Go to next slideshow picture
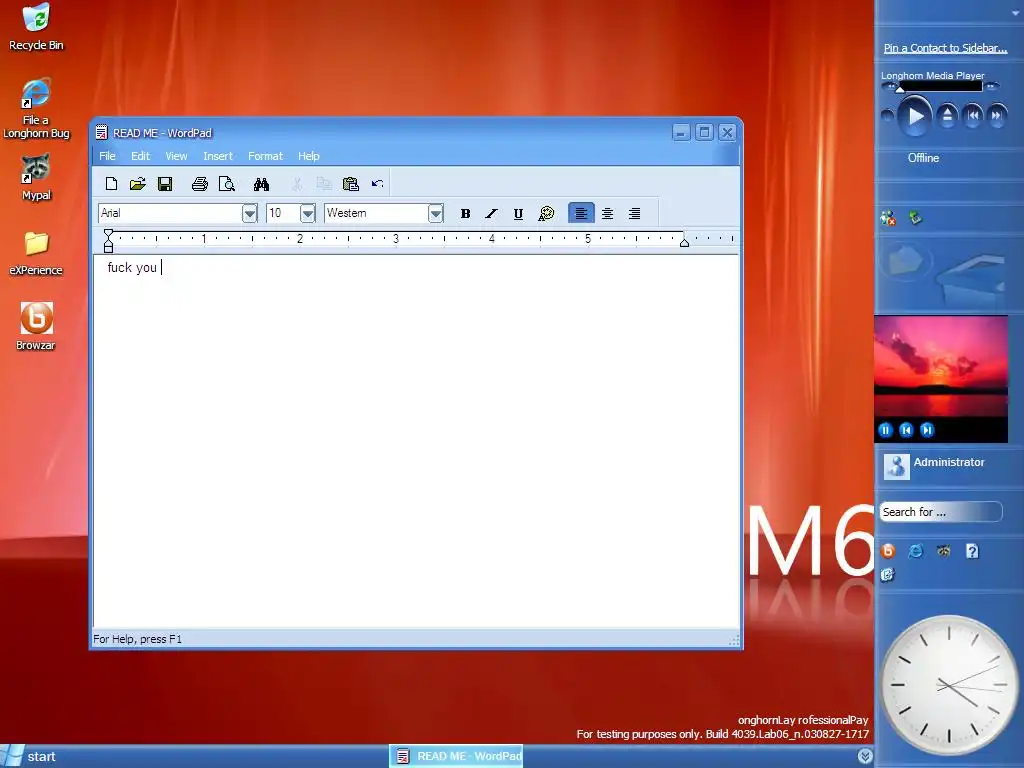Viewport: 1024px width, 768px height. point(927,430)
